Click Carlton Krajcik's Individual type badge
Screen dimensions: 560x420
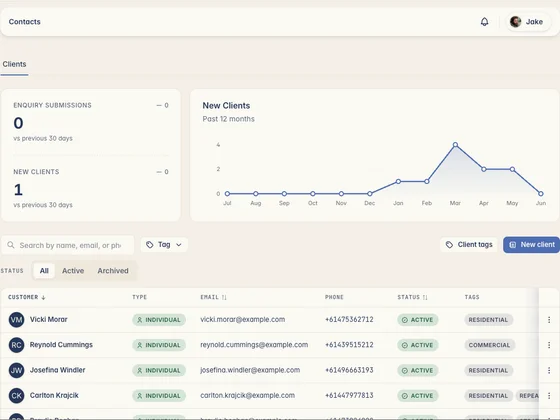point(159,396)
